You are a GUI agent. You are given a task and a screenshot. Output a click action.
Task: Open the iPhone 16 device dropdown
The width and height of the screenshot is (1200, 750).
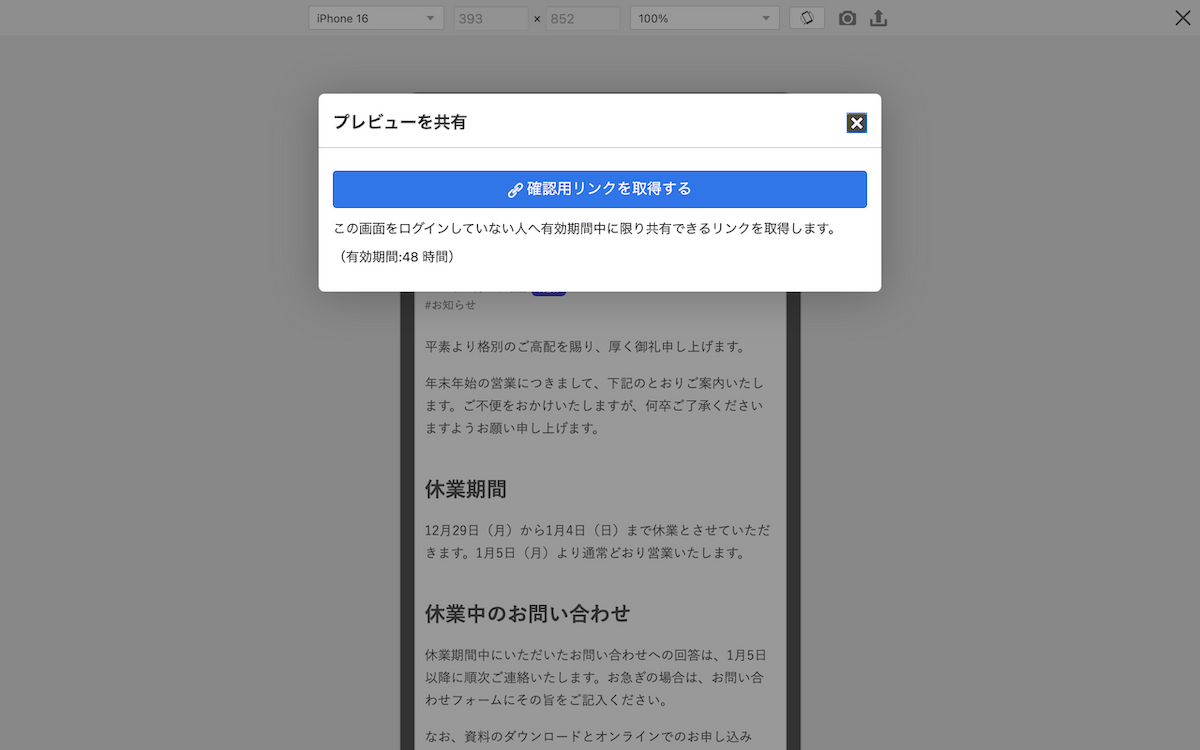point(377,18)
